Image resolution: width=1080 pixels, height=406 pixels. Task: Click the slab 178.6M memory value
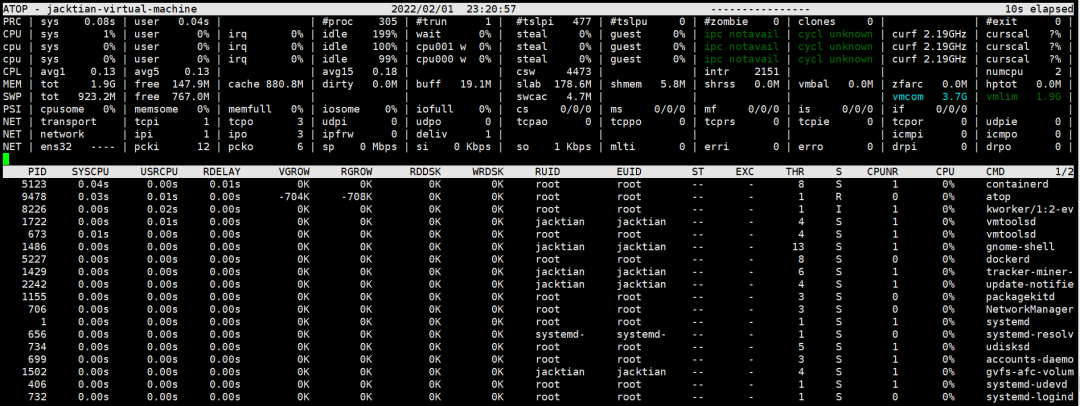click(553, 84)
